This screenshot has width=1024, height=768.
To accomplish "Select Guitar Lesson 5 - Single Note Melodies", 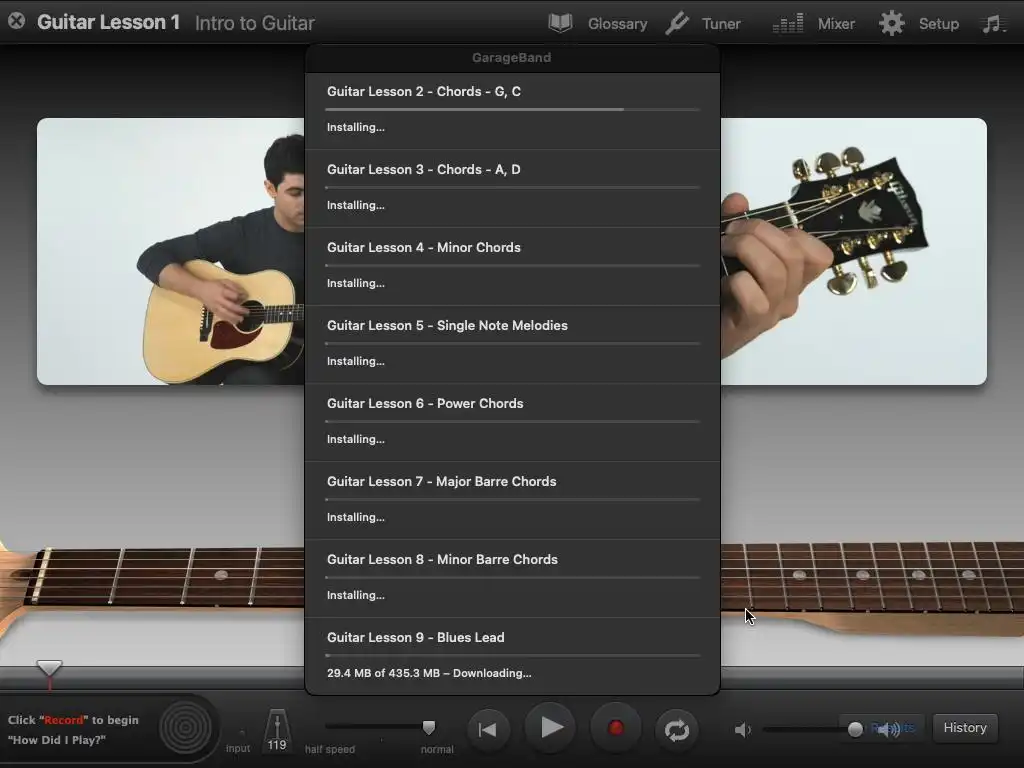I will click(513, 345).
